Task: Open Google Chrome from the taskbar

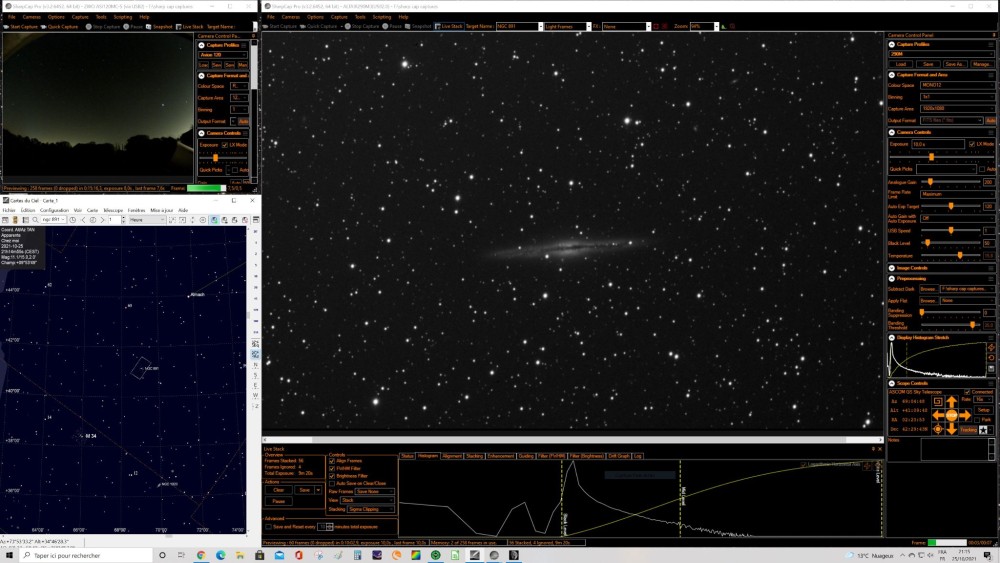Action: 200,555
